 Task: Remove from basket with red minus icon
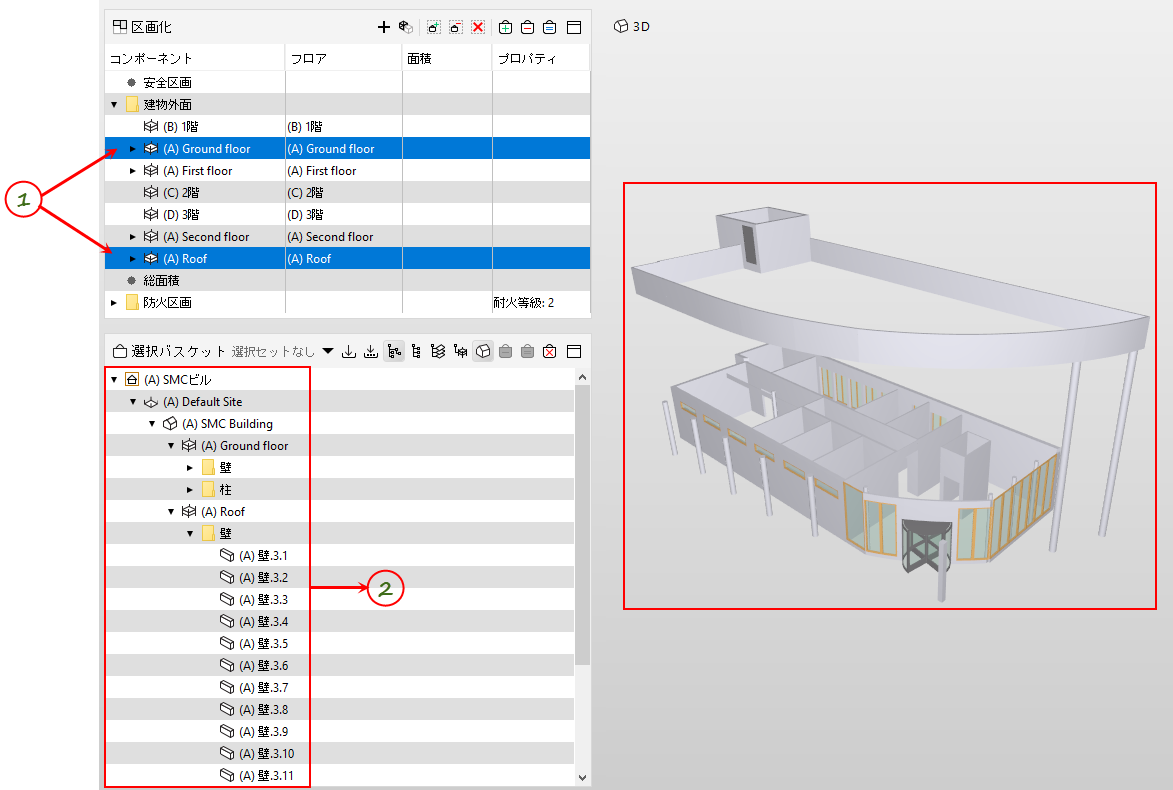click(527, 27)
